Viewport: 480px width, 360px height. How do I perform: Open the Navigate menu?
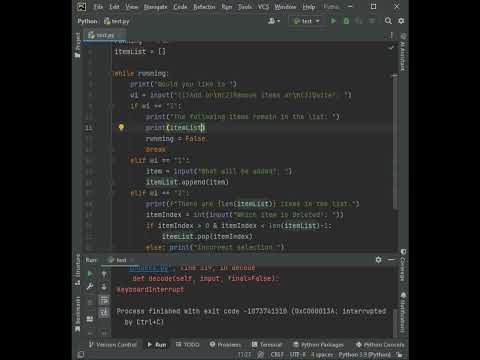pos(155,7)
